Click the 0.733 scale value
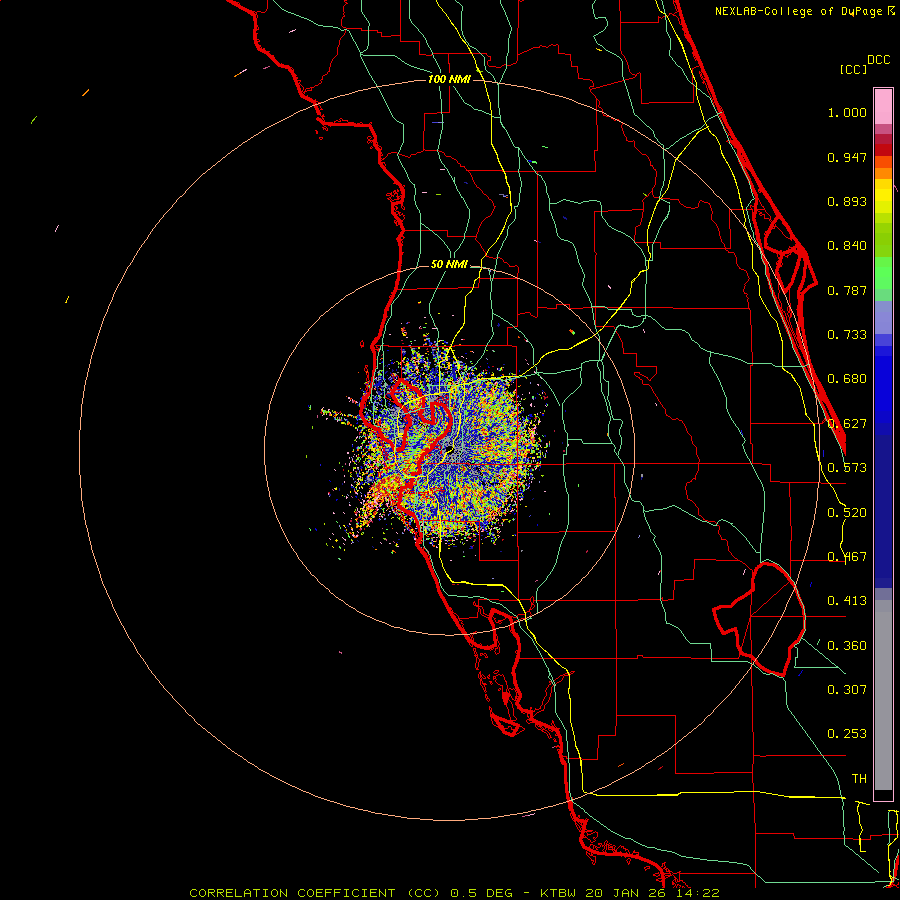Image resolution: width=900 pixels, height=900 pixels. pos(847,335)
